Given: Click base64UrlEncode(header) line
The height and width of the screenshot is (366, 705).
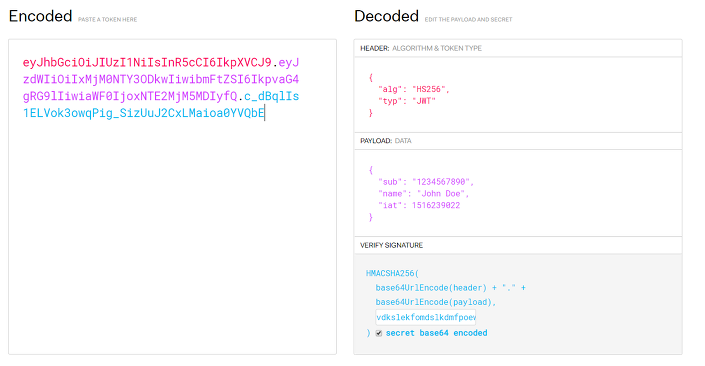Looking at the screenshot, I should pyautogui.click(x=451, y=287).
